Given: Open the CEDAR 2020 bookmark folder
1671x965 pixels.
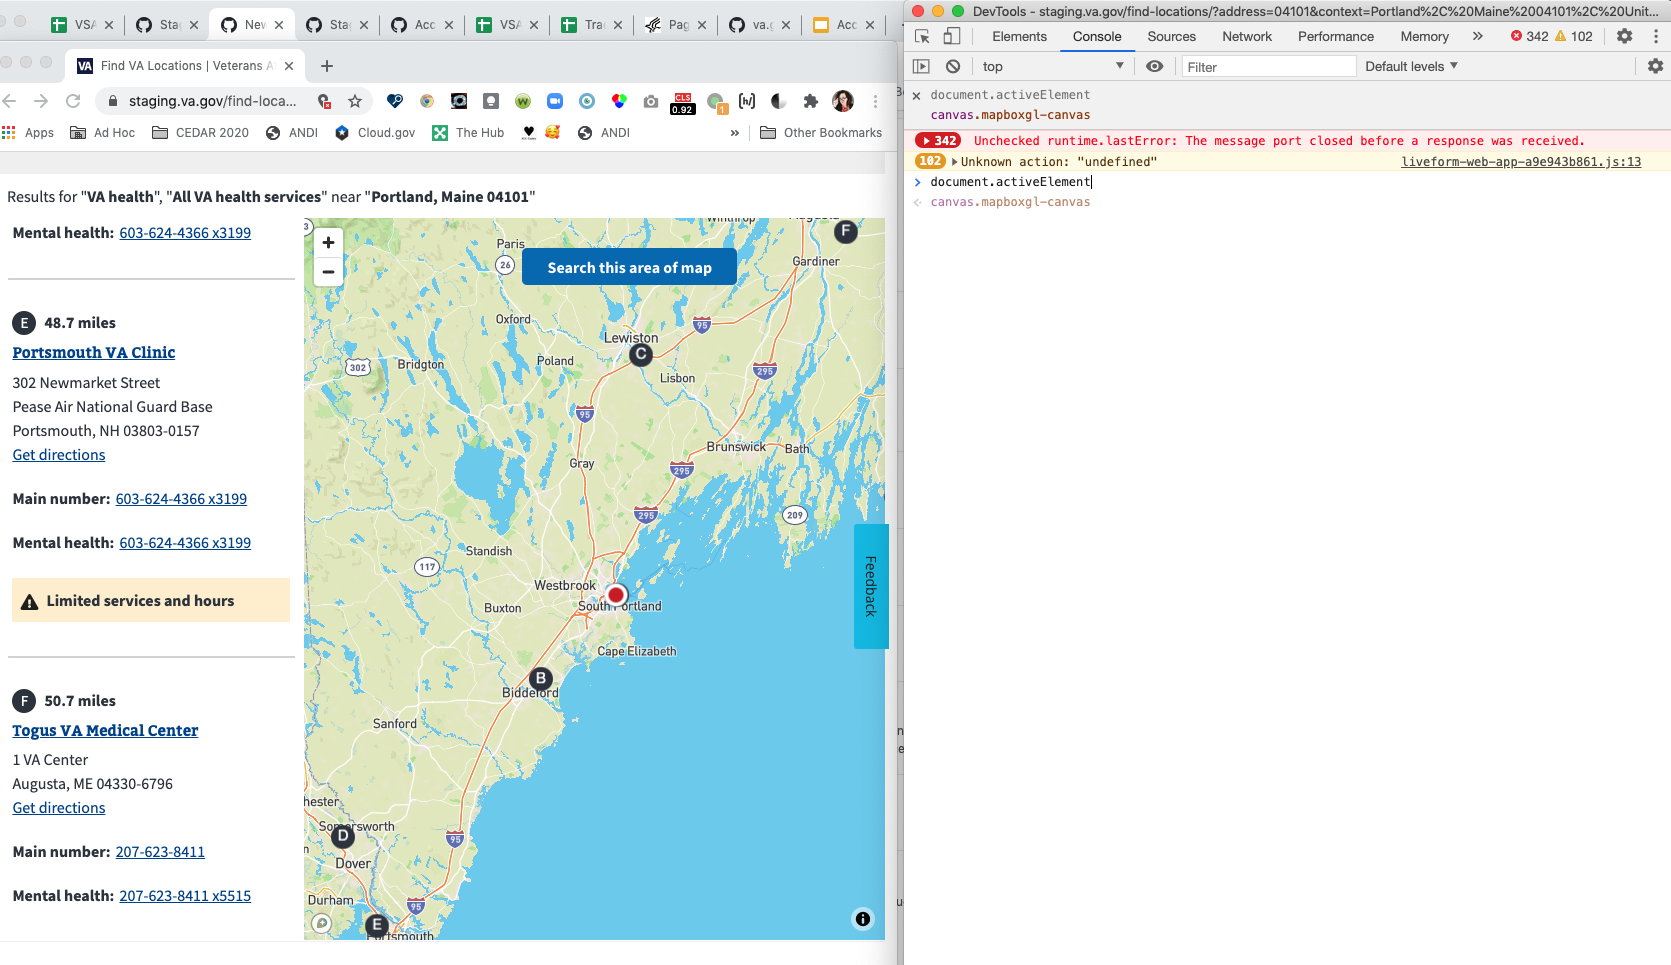Looking at the screenshot, I should pos(200,133).
